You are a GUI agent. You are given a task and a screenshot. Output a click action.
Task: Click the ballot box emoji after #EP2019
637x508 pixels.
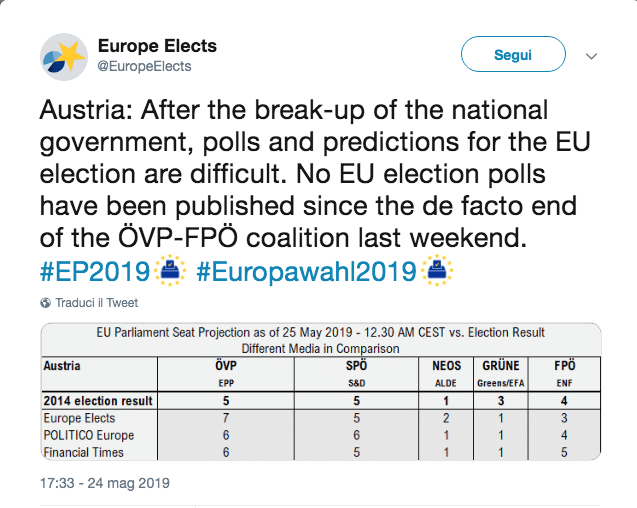[x=168, y=270]
